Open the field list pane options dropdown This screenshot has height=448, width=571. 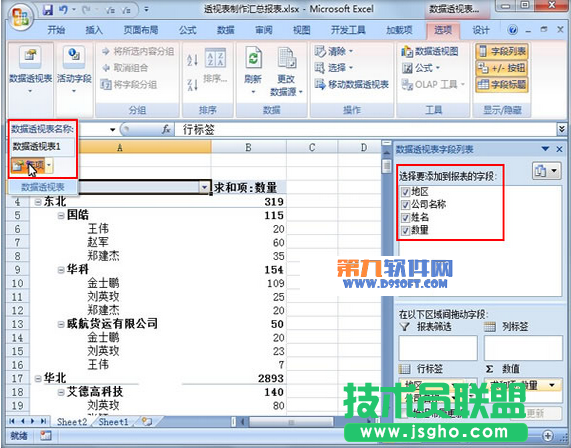click(x=545, y=149)
